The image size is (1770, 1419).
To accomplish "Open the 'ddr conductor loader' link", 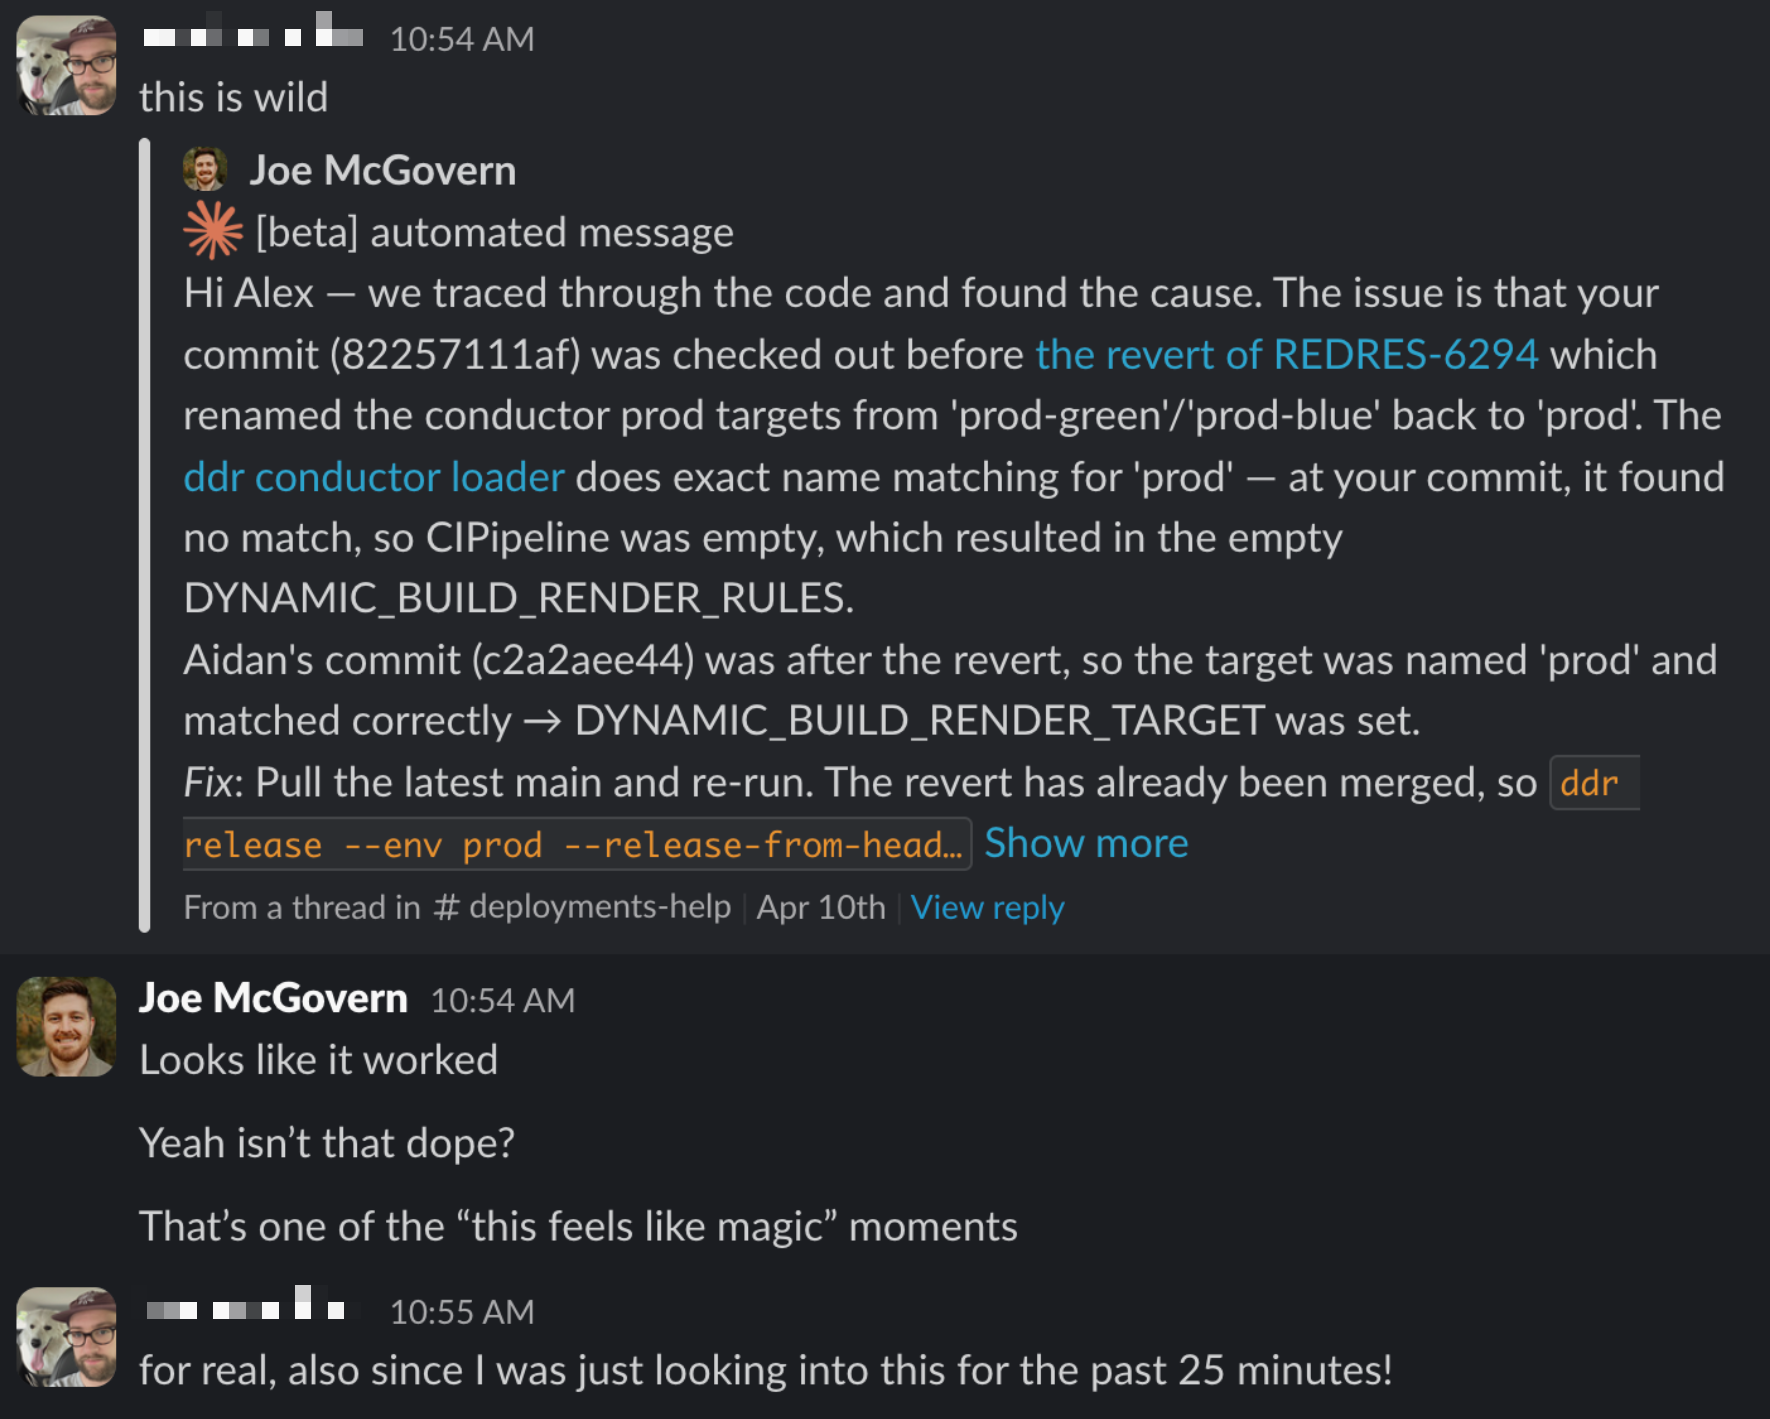I will pos(374,477).
